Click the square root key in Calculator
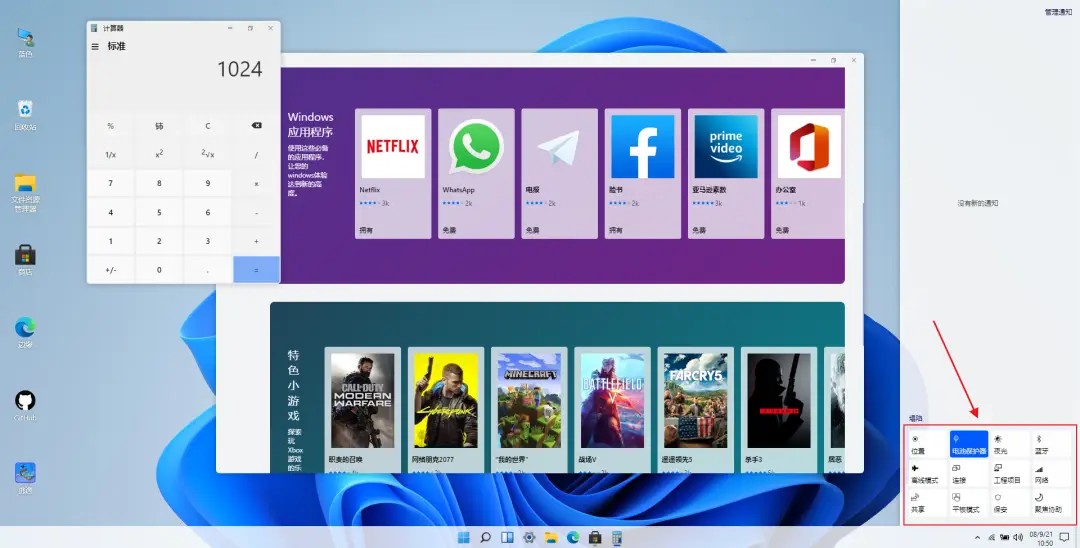This screenshot has height=548, width=1080. 207,155
